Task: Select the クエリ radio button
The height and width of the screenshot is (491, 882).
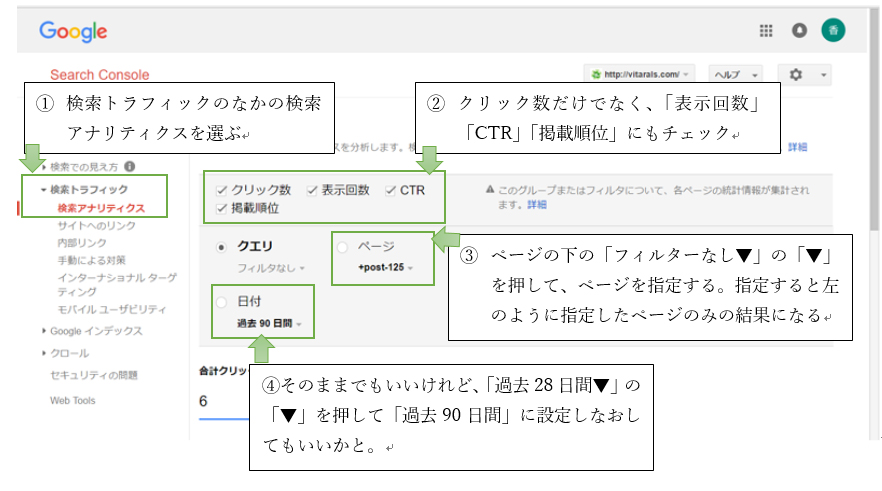Action: pyautogui.click(x=222, y=247)
